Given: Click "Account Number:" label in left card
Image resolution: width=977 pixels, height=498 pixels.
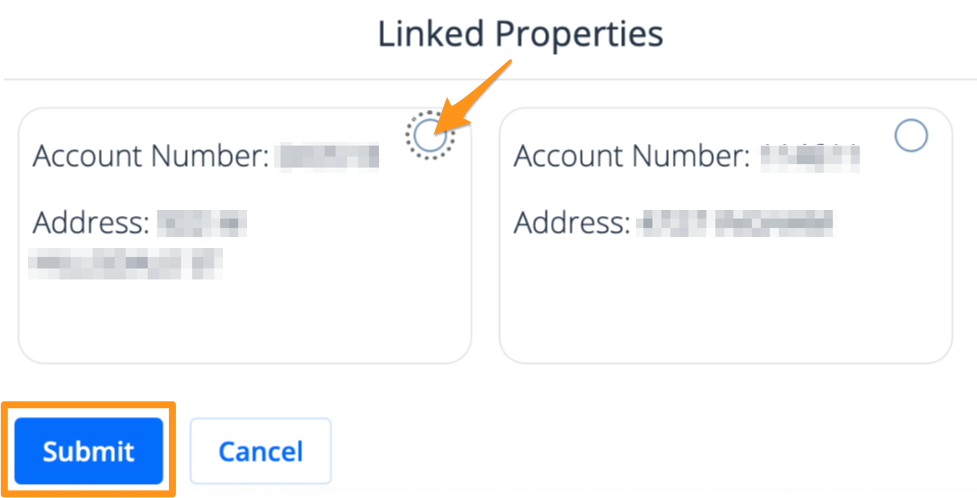Looking at the screenshot, I should coord(149,157).
